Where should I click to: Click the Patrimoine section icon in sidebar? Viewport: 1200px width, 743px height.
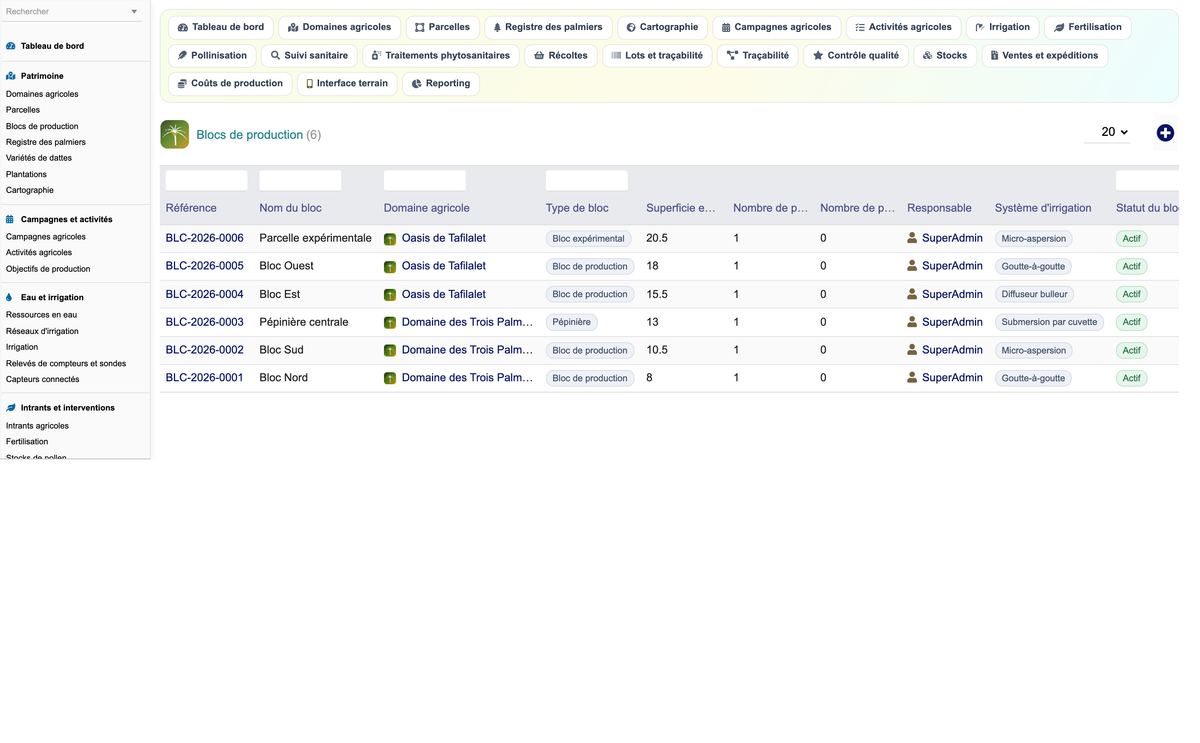[x=11, y=76]
